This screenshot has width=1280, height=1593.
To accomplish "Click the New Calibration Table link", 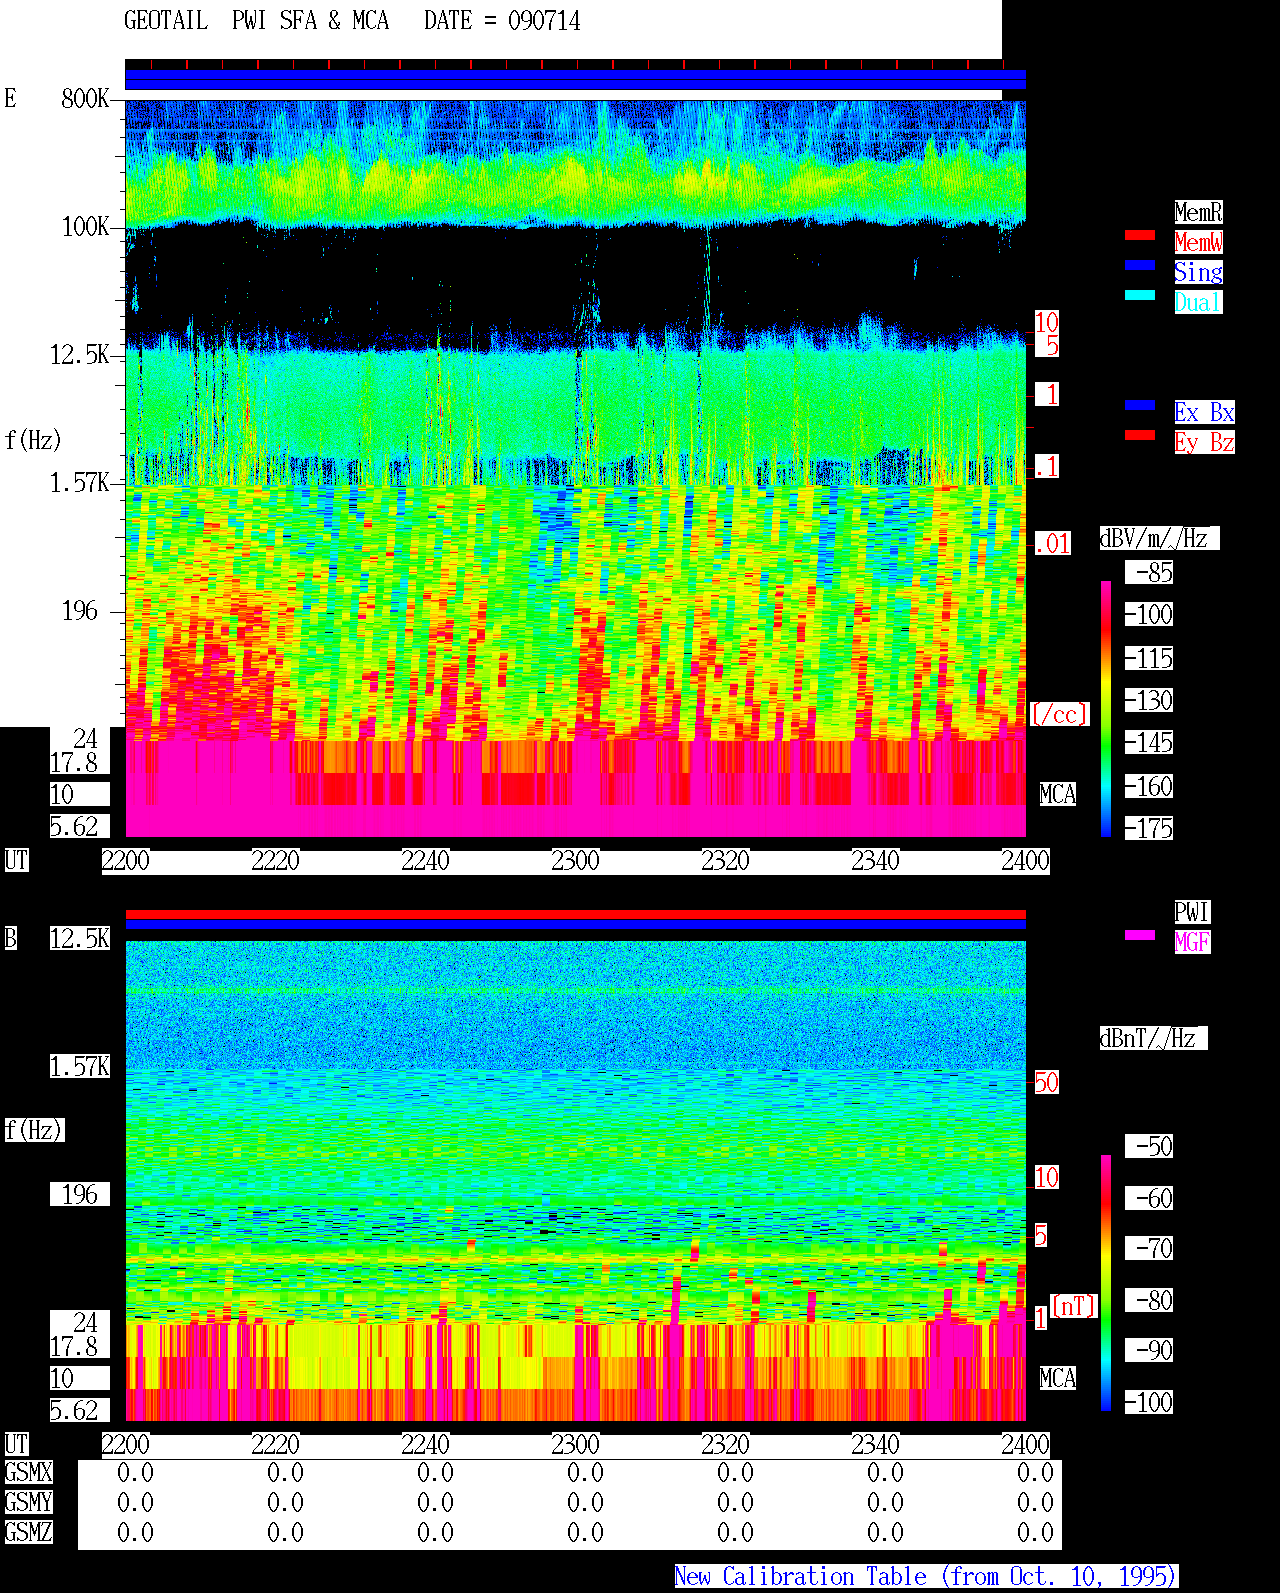I will (x=926, y=1577).
